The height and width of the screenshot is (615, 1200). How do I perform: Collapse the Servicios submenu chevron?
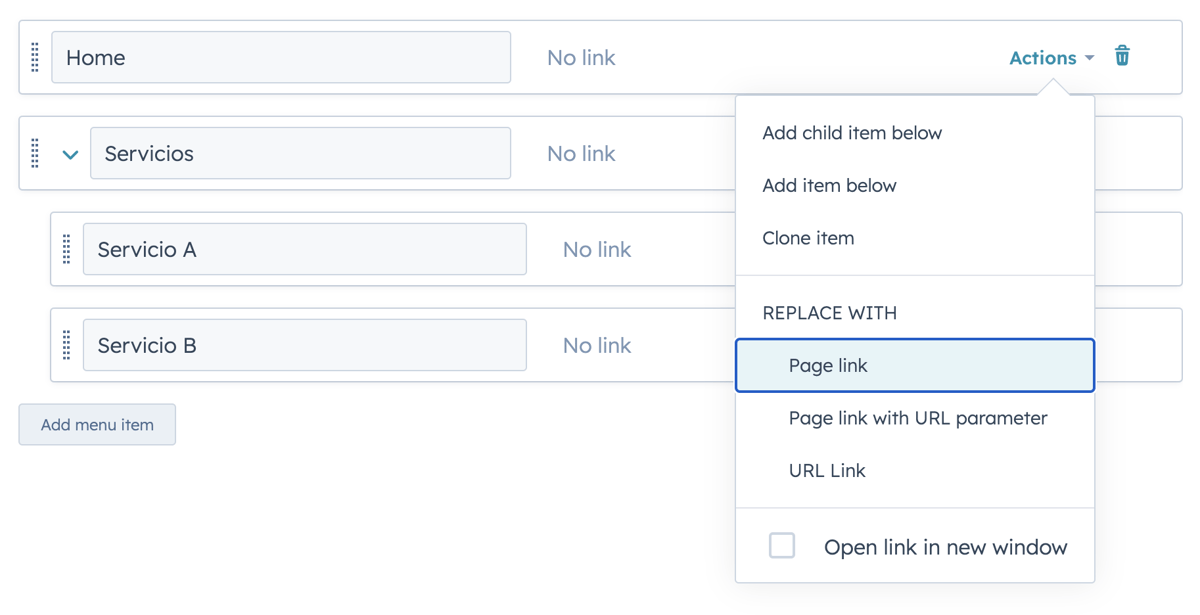point(70,155)
